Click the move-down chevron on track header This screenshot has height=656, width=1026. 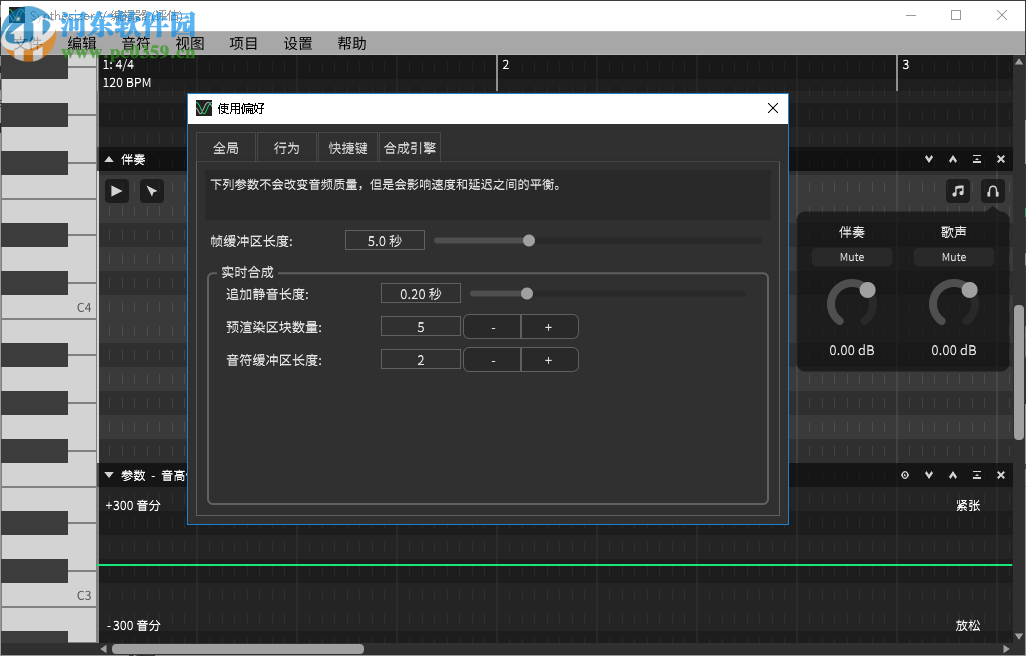point(928,158)
